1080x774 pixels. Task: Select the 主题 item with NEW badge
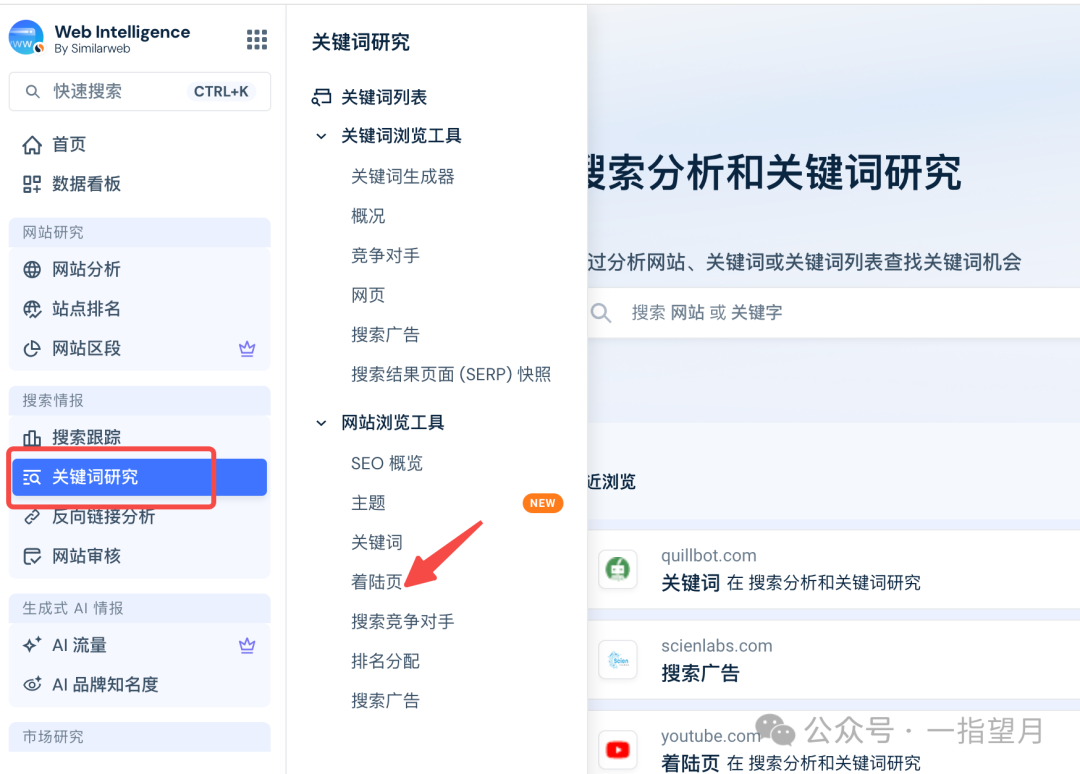pos(369,503)
